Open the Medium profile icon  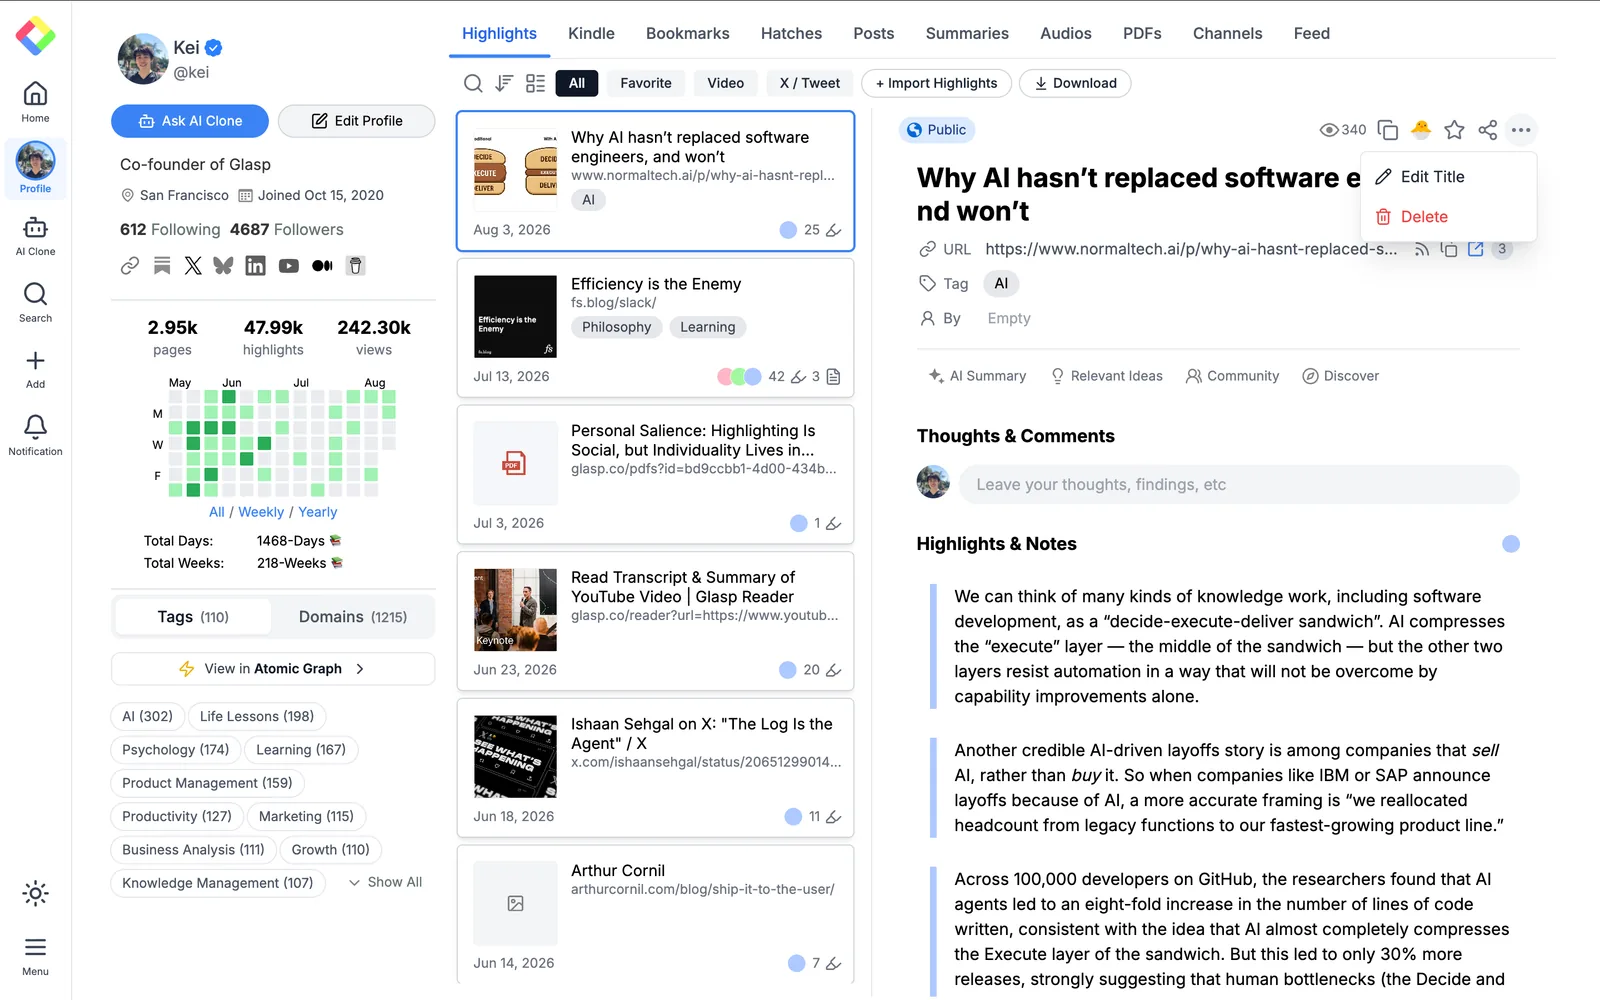click(x=322, y=265)
